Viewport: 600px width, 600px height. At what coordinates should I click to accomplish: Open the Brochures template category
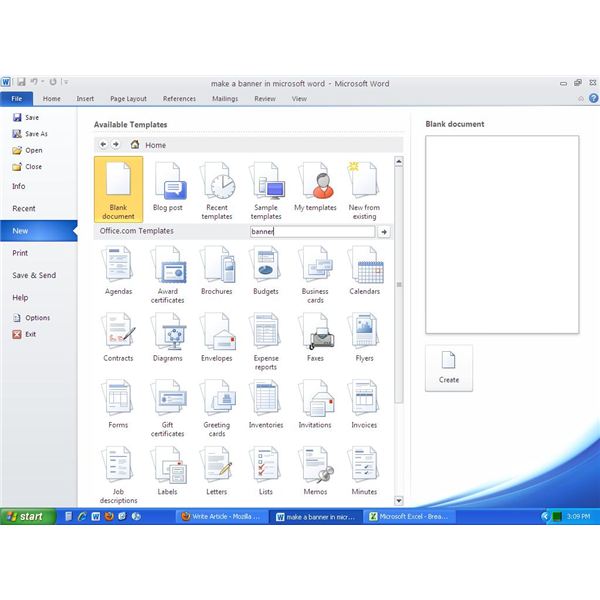(x=216, y=268)
